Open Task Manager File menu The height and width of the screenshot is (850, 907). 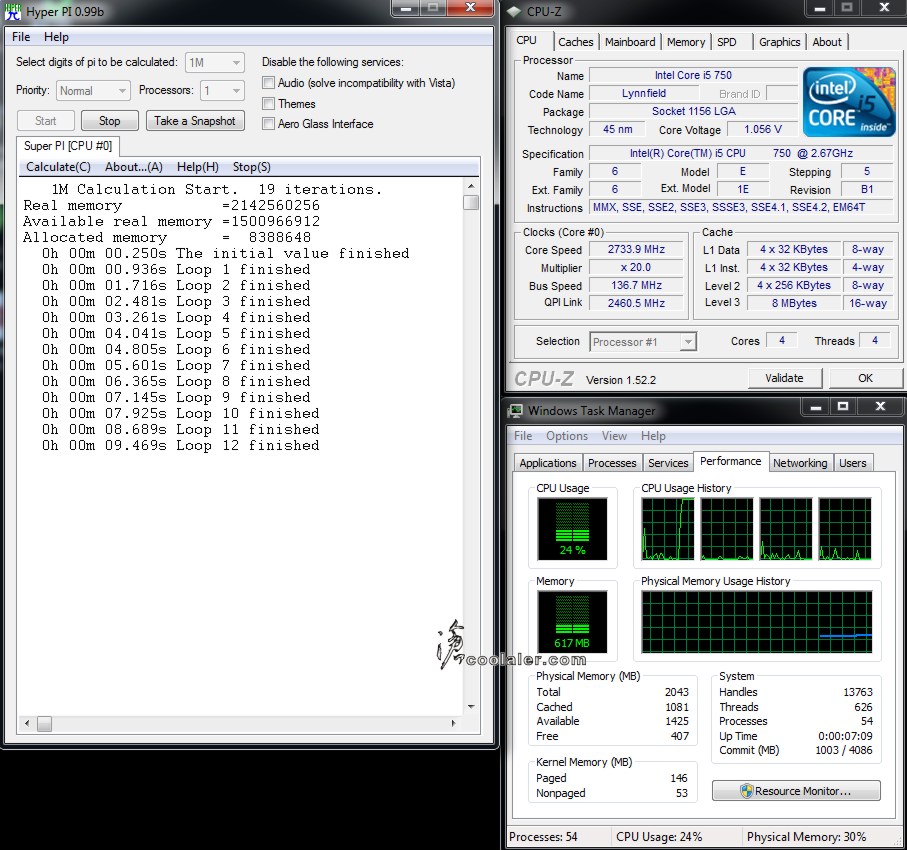tap(523, 436)
